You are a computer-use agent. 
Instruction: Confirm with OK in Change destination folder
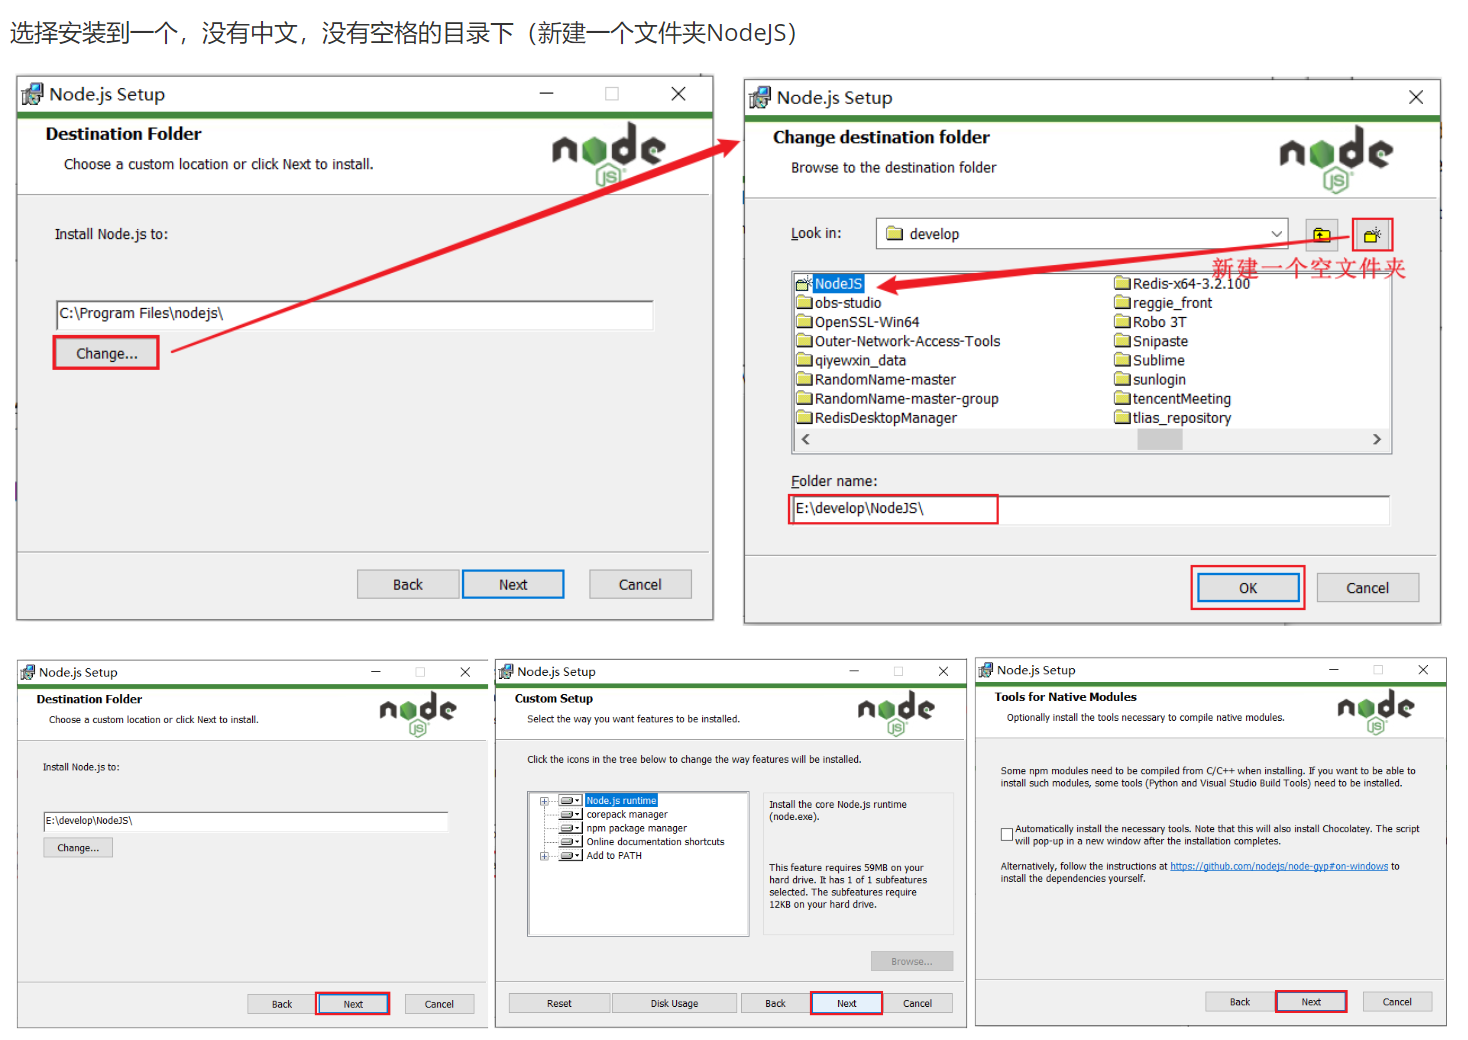(1248, 588)
